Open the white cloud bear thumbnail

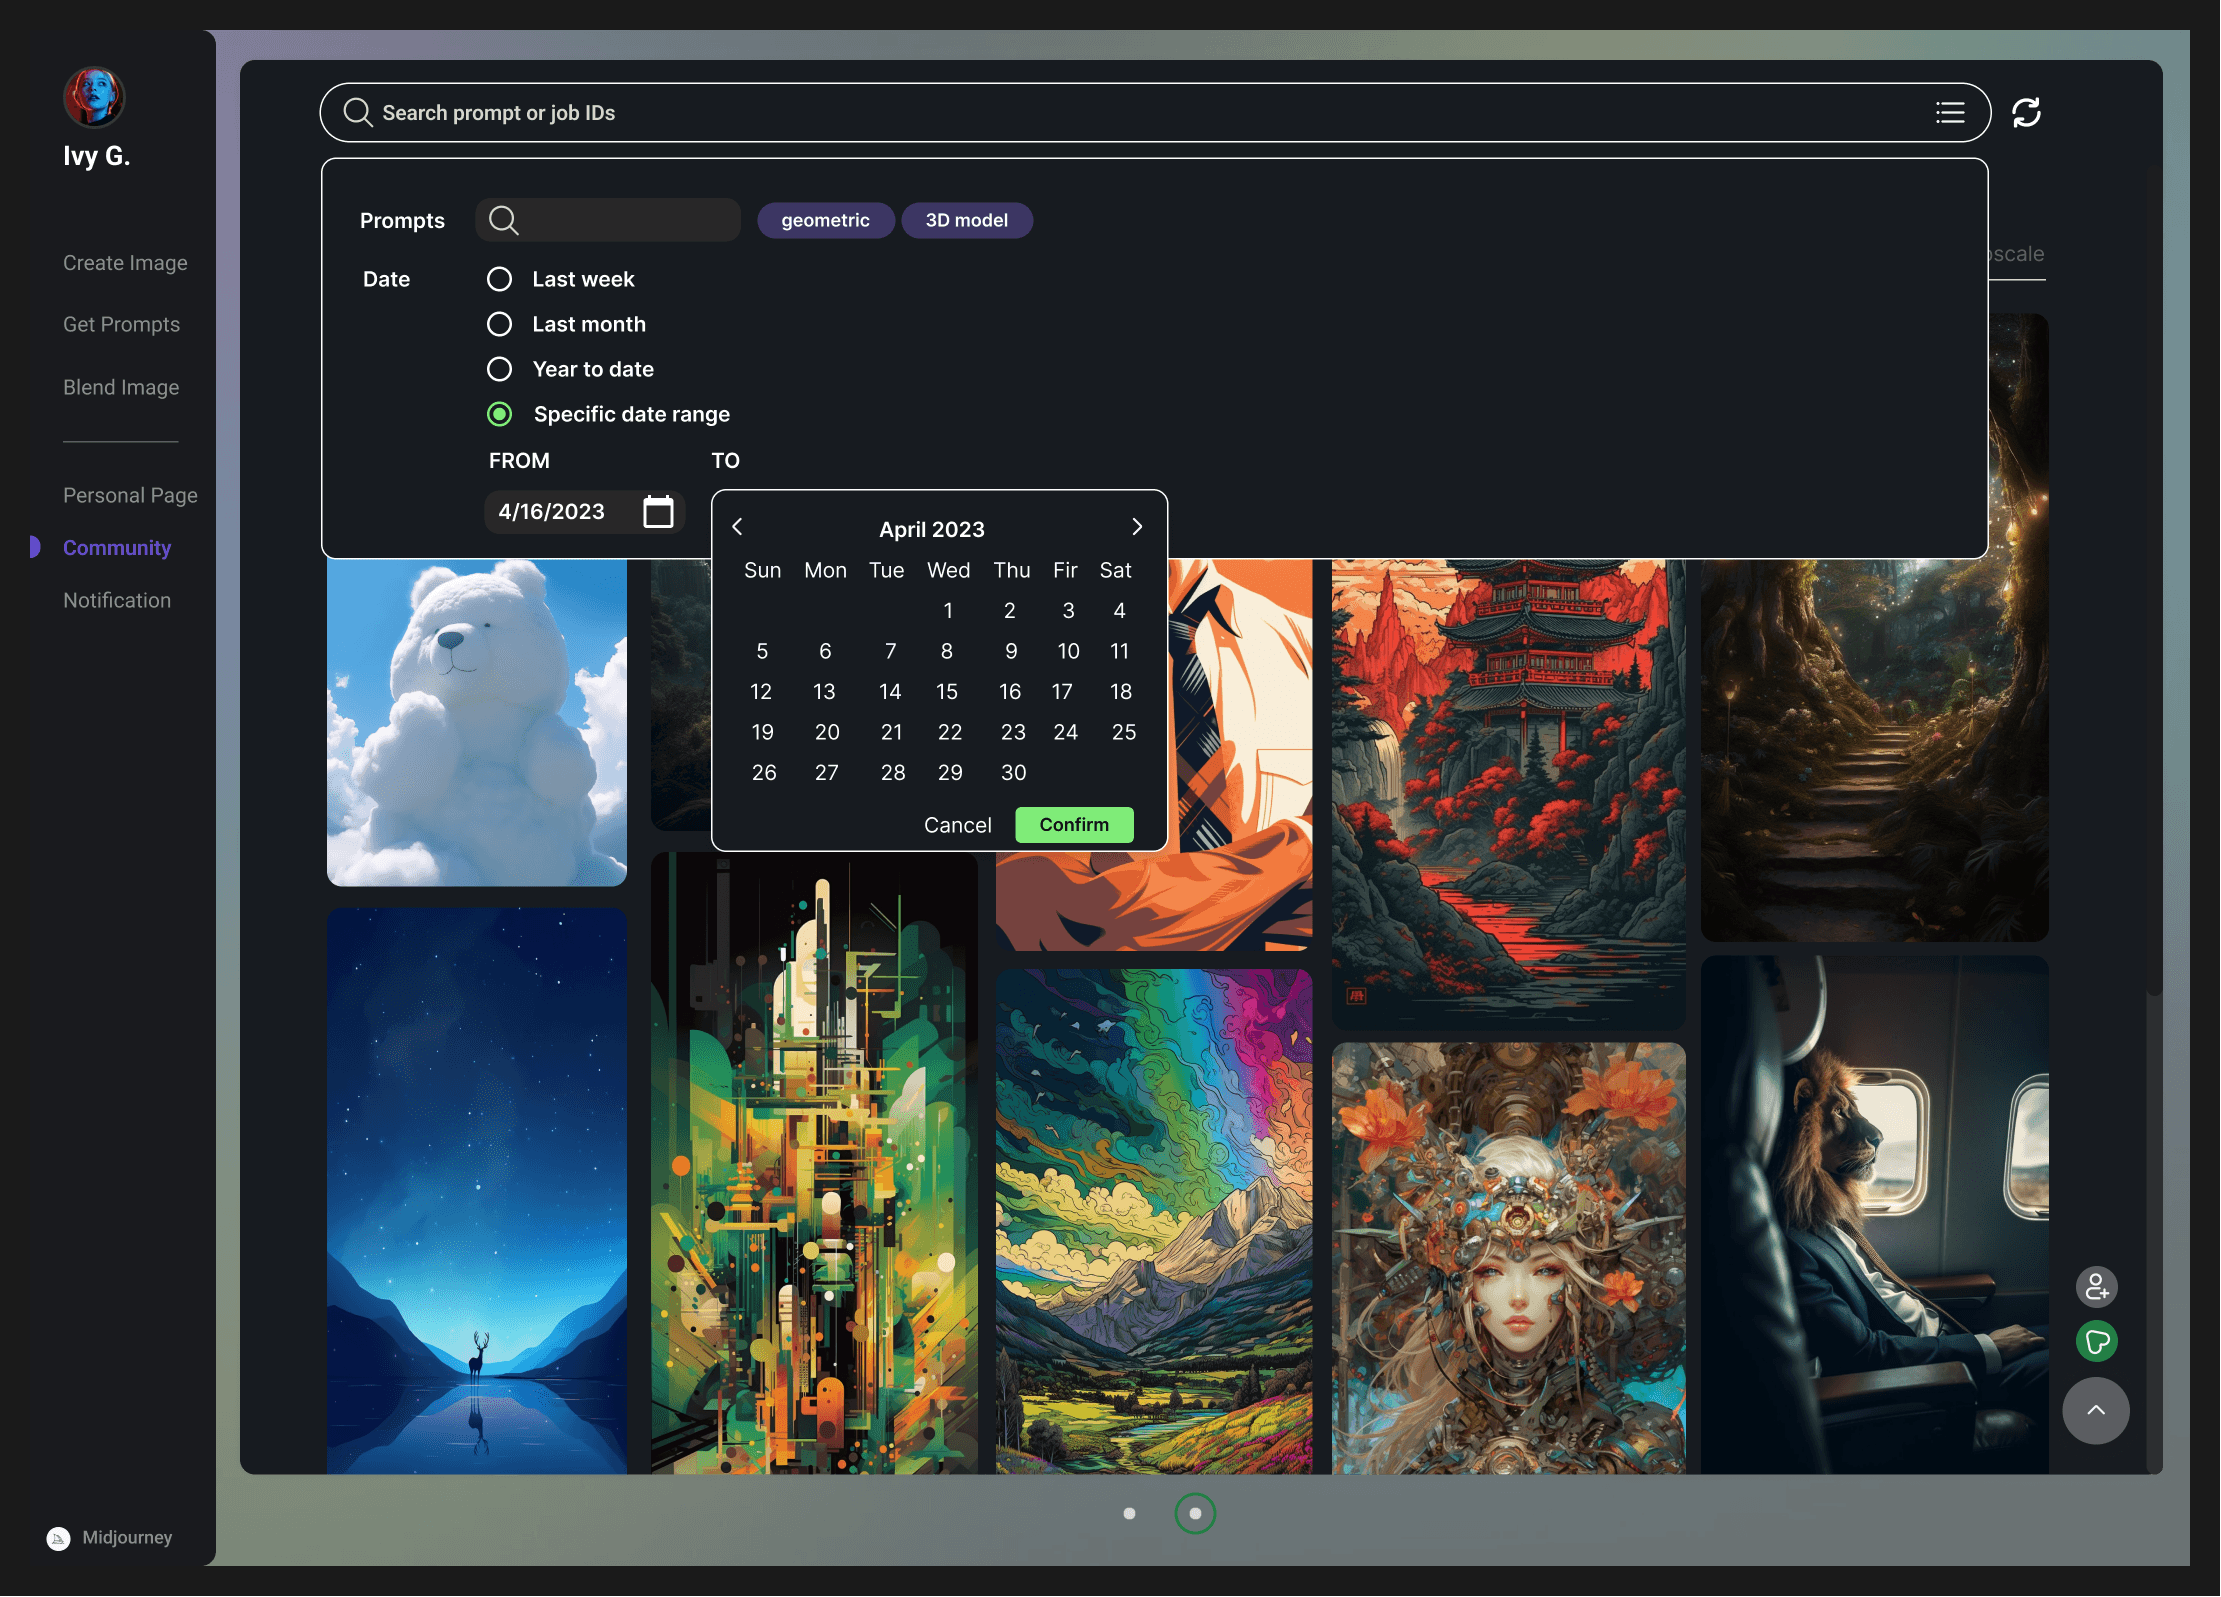pyautogui.click(x=477, y=720)
